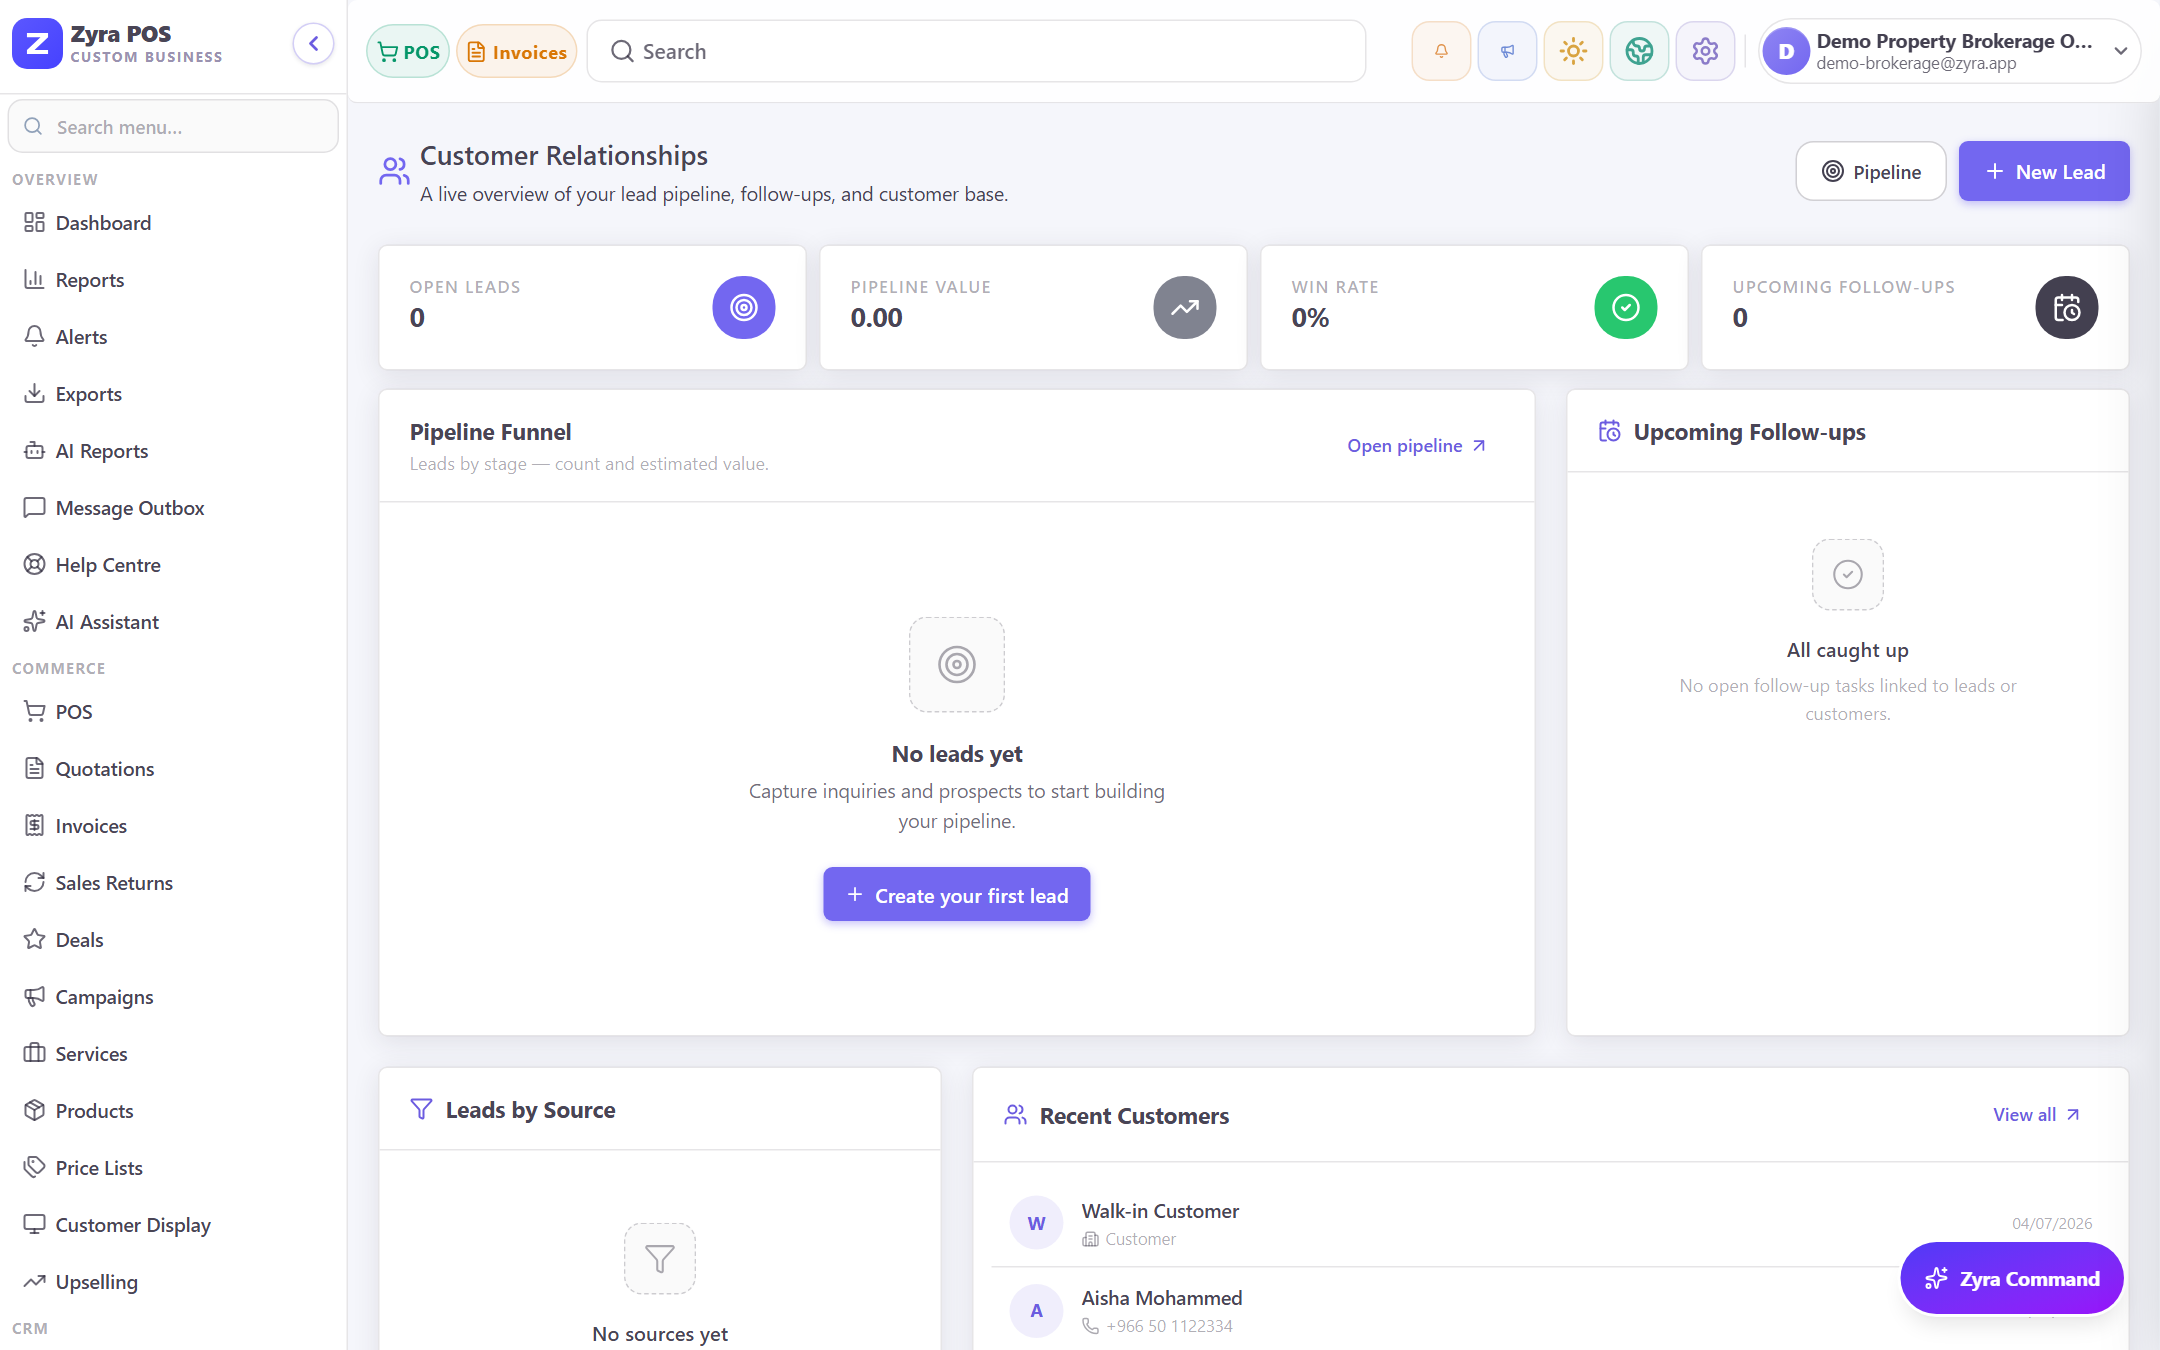
Task: Click the Sales Returns refresh icon
Action: (35, 883)
